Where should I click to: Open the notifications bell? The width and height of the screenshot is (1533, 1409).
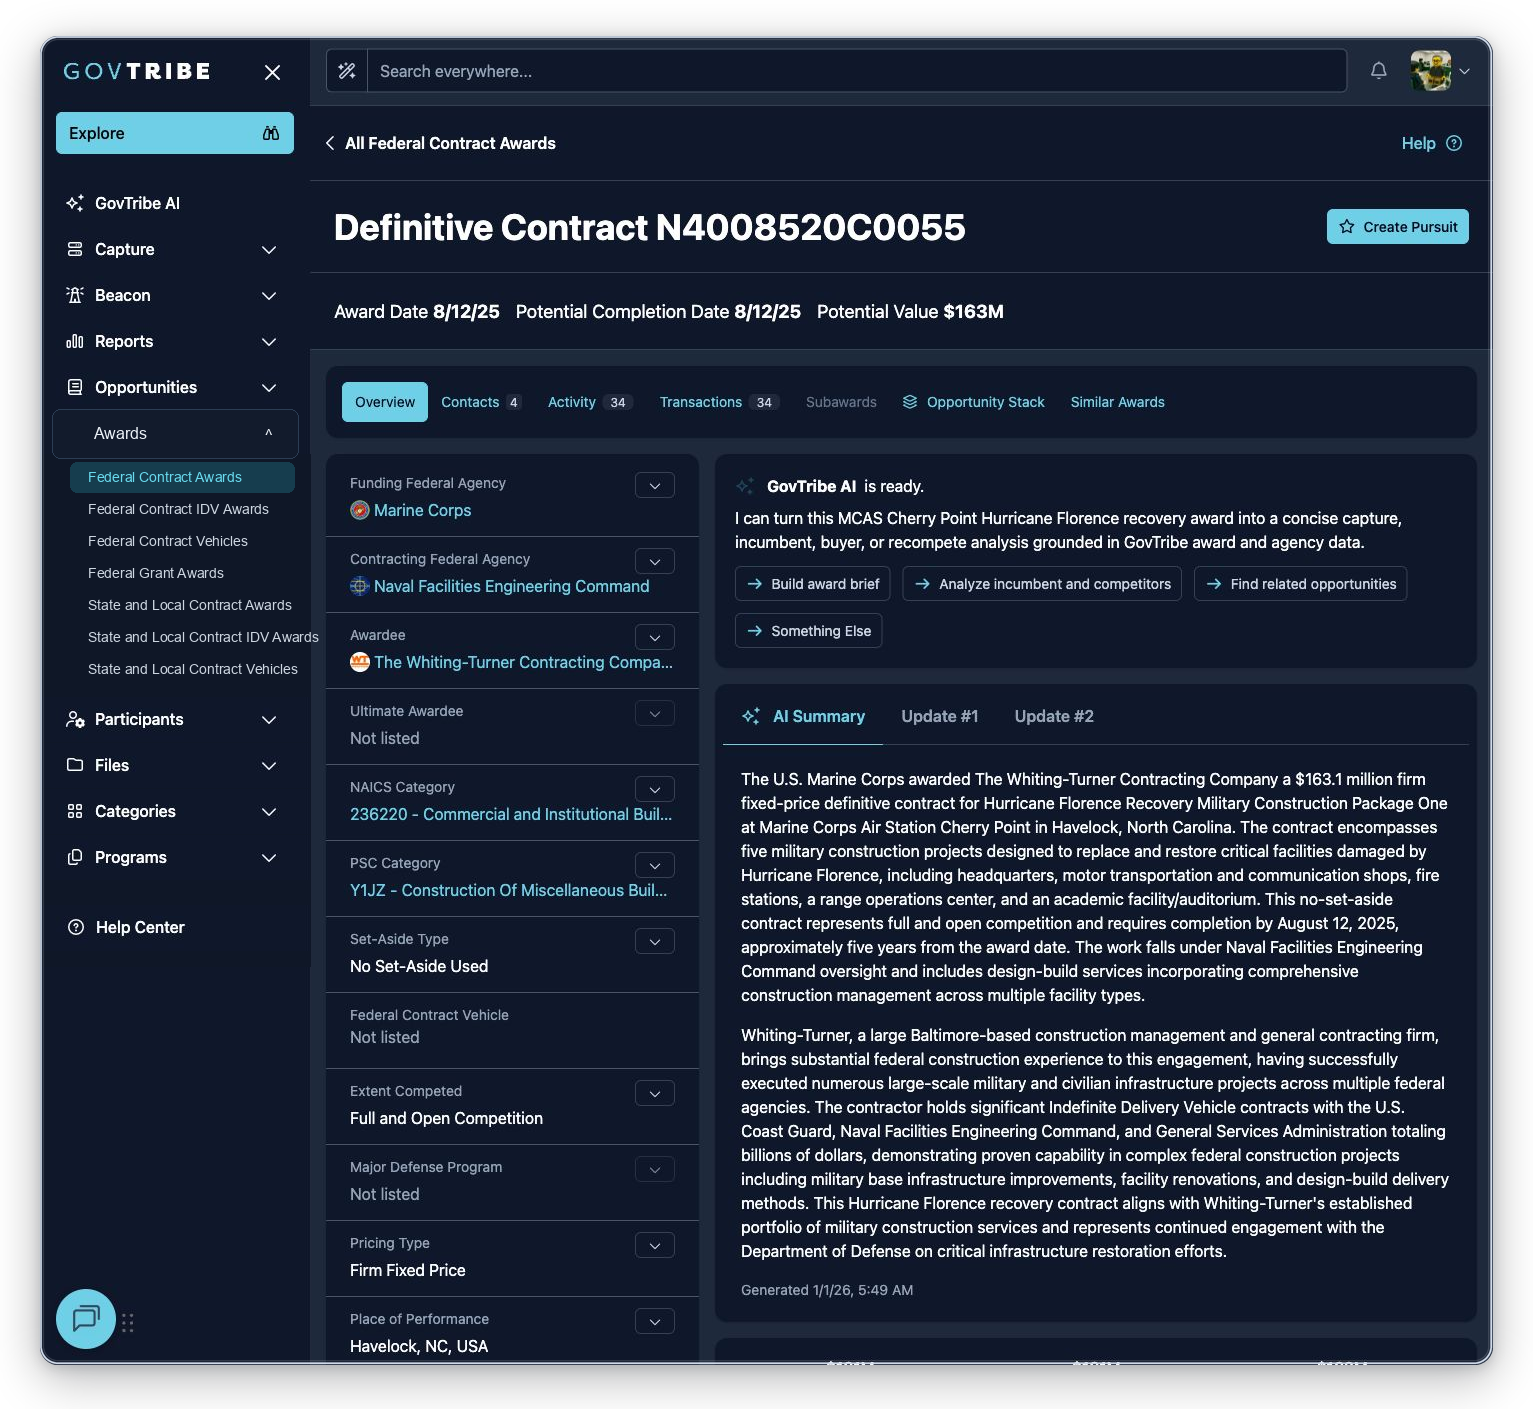pyautogui.click(x=1379, y=71)
